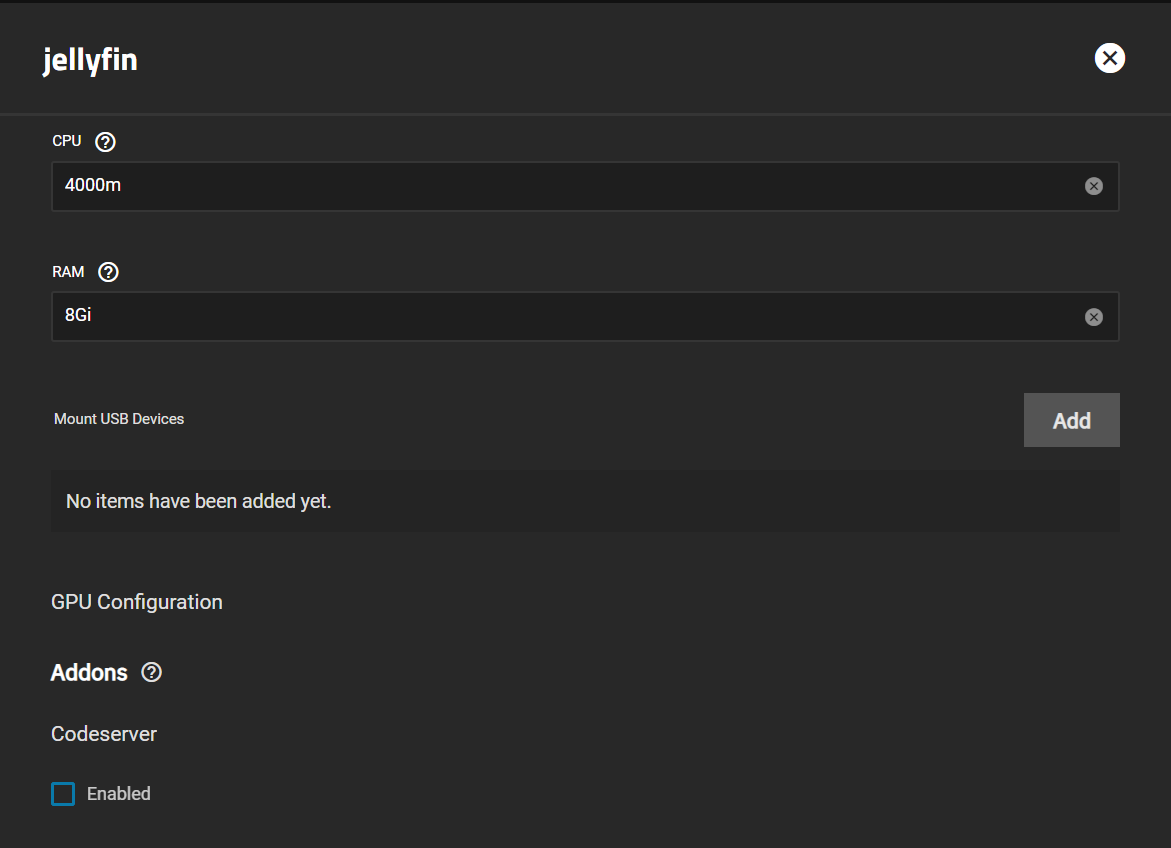
Task: Click the RAM field label
Action: 68,272
